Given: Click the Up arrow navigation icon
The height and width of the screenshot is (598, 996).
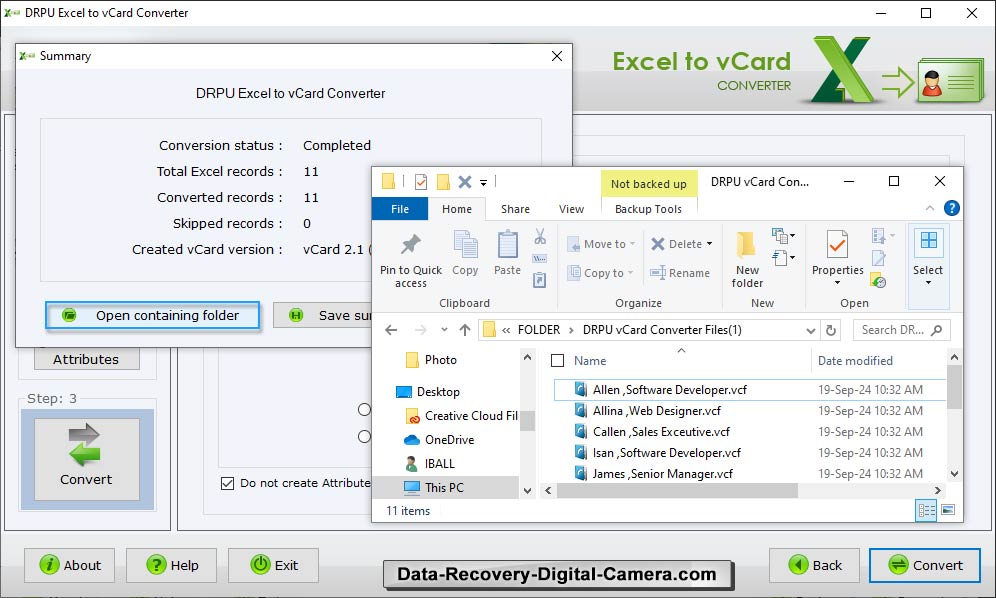Looking at the screenshot, I should pyautogui.click(x=465, y=330).
